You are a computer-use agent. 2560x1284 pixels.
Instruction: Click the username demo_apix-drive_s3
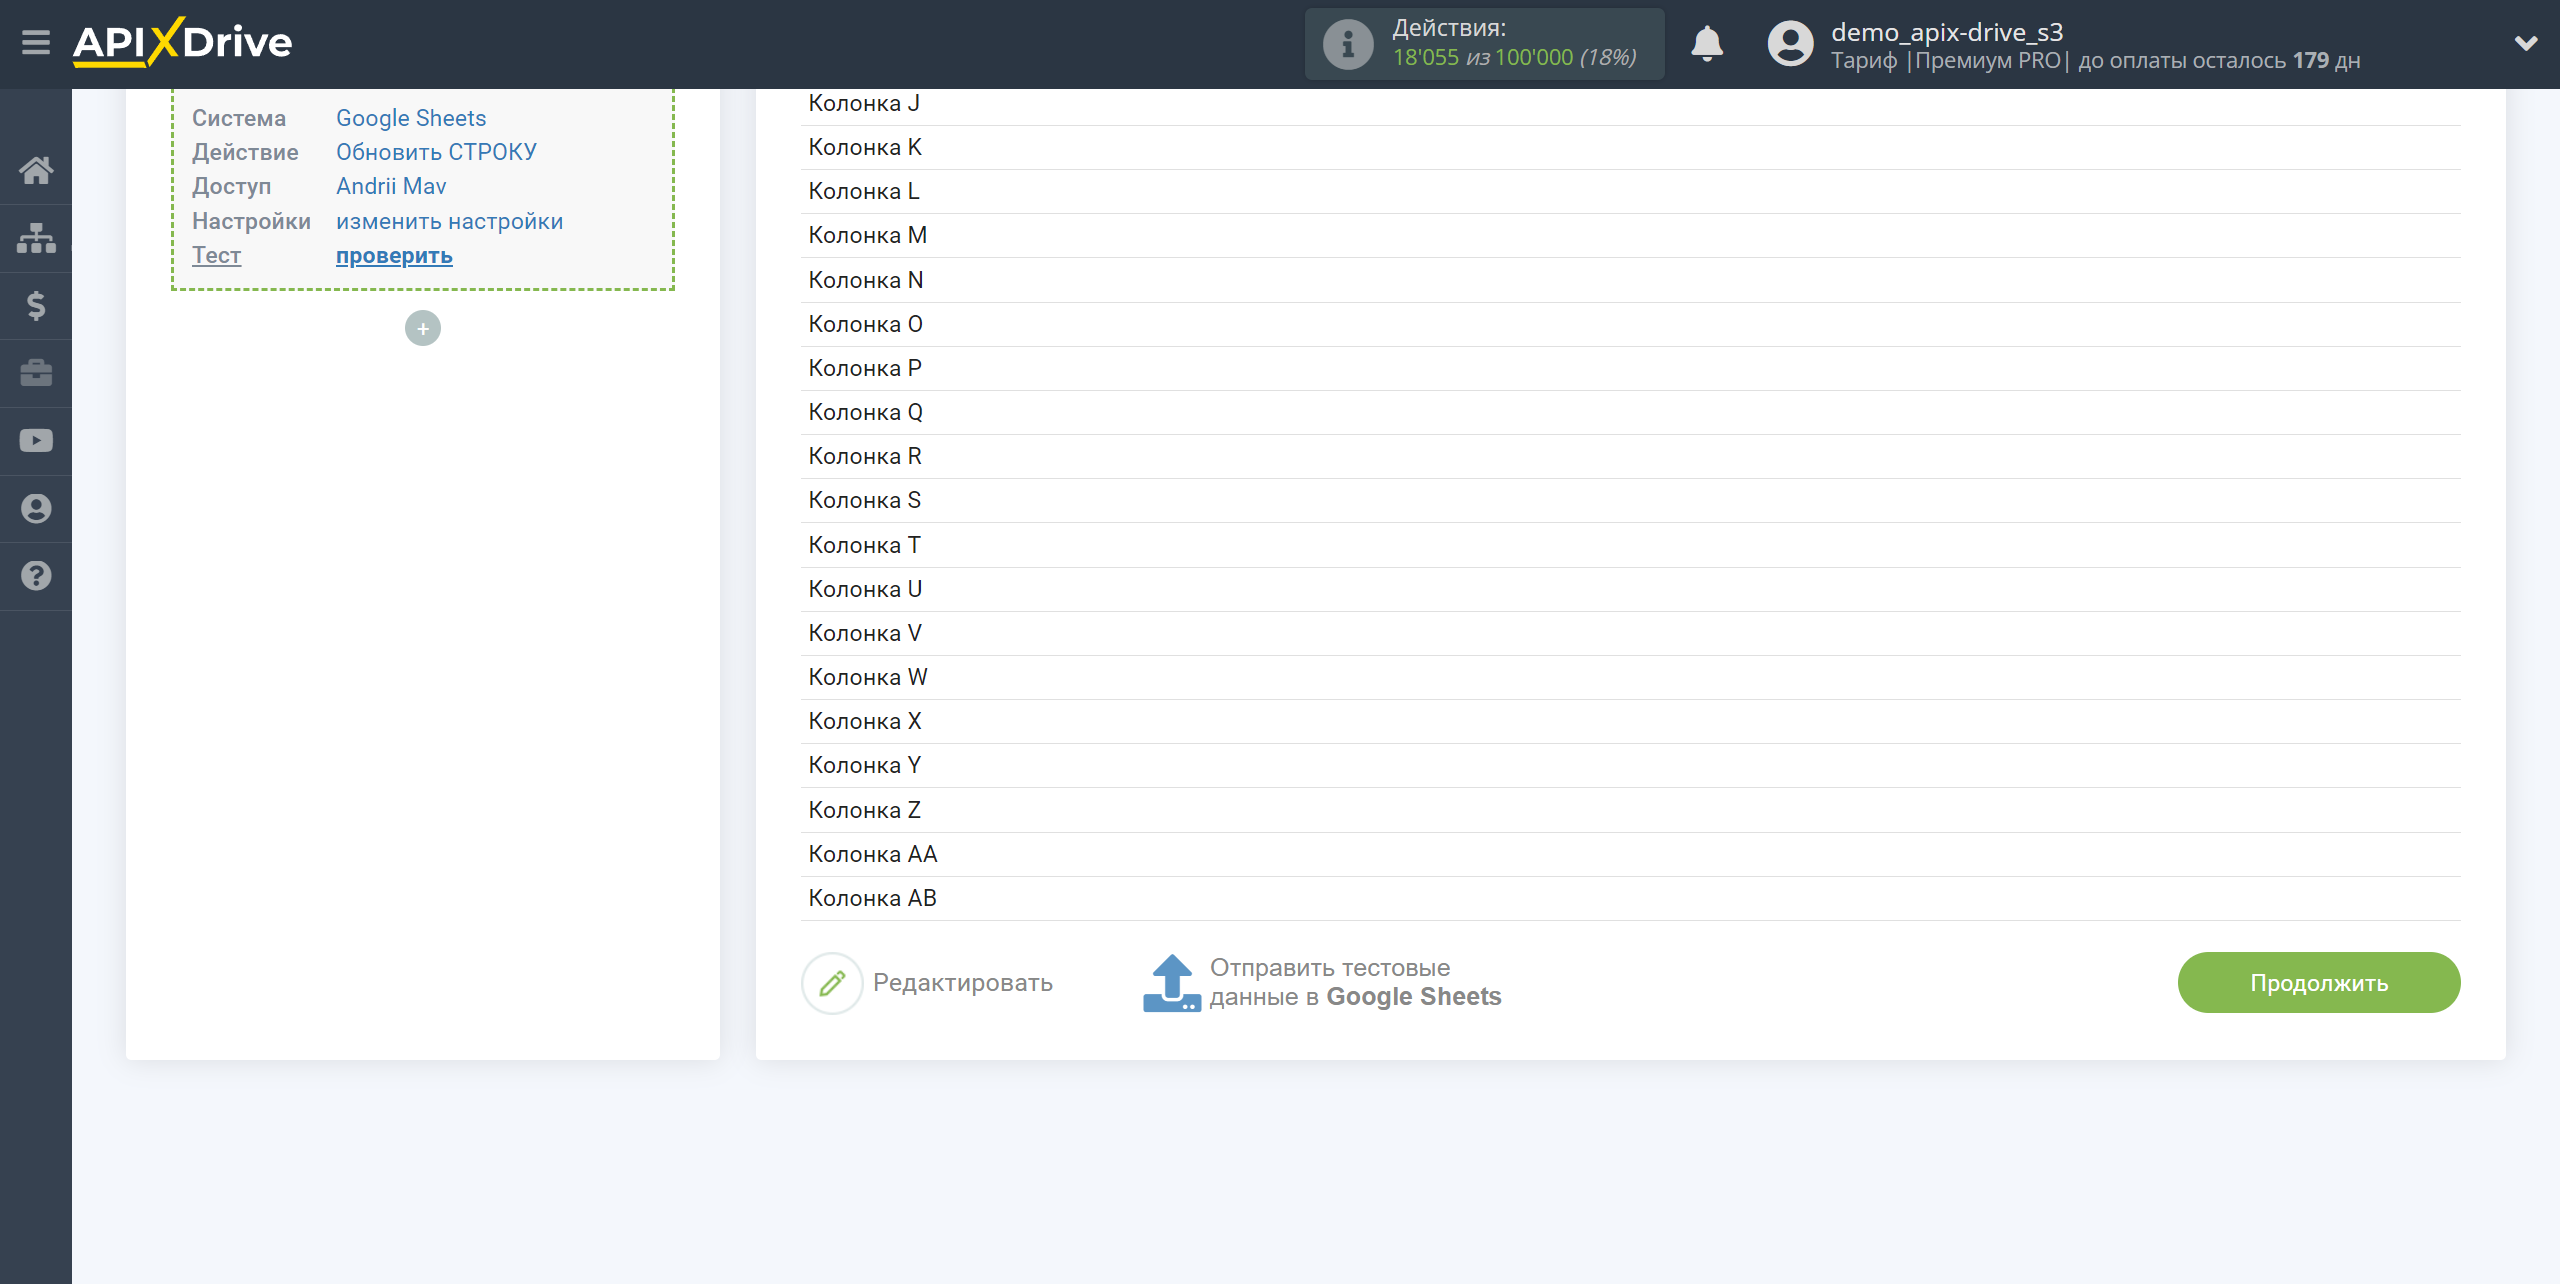(x=1947, y=32)
